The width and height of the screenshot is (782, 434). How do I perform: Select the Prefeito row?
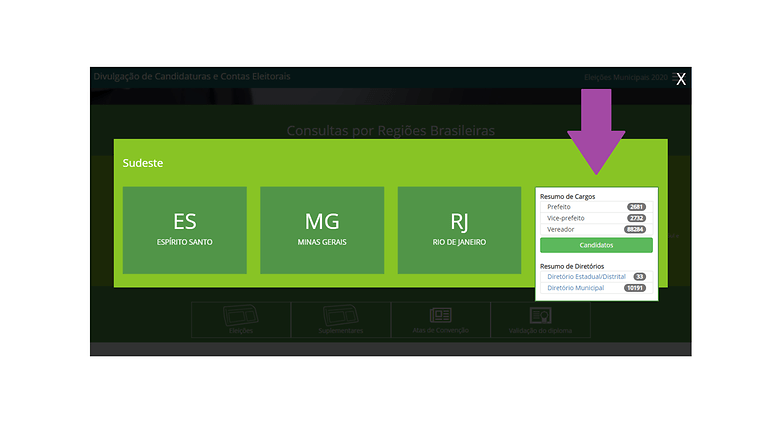click(x=596, y=207)
